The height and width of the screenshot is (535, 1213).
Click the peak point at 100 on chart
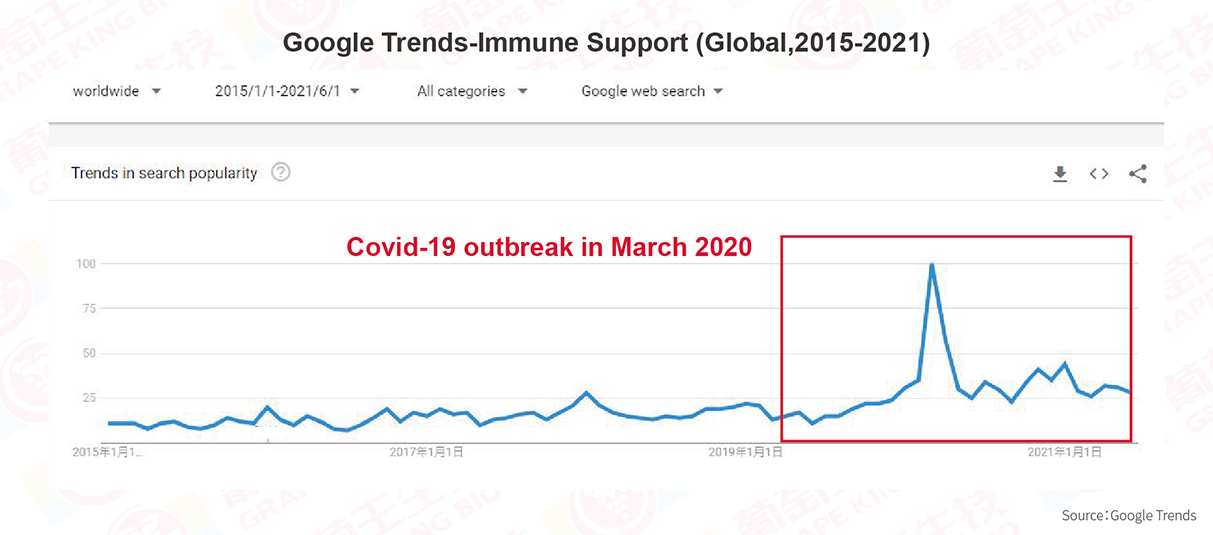click(932, 265)
